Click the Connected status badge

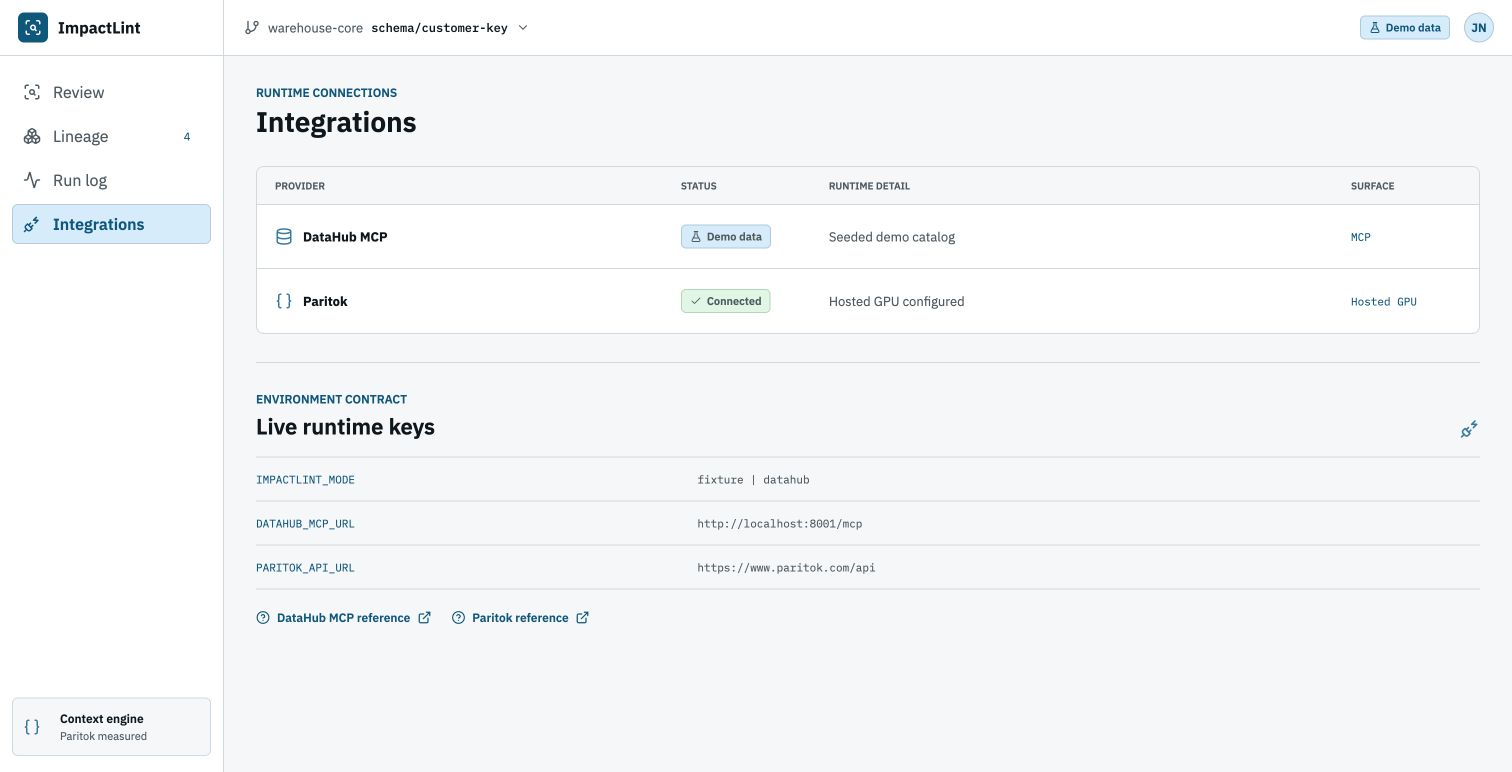point(726,301)
